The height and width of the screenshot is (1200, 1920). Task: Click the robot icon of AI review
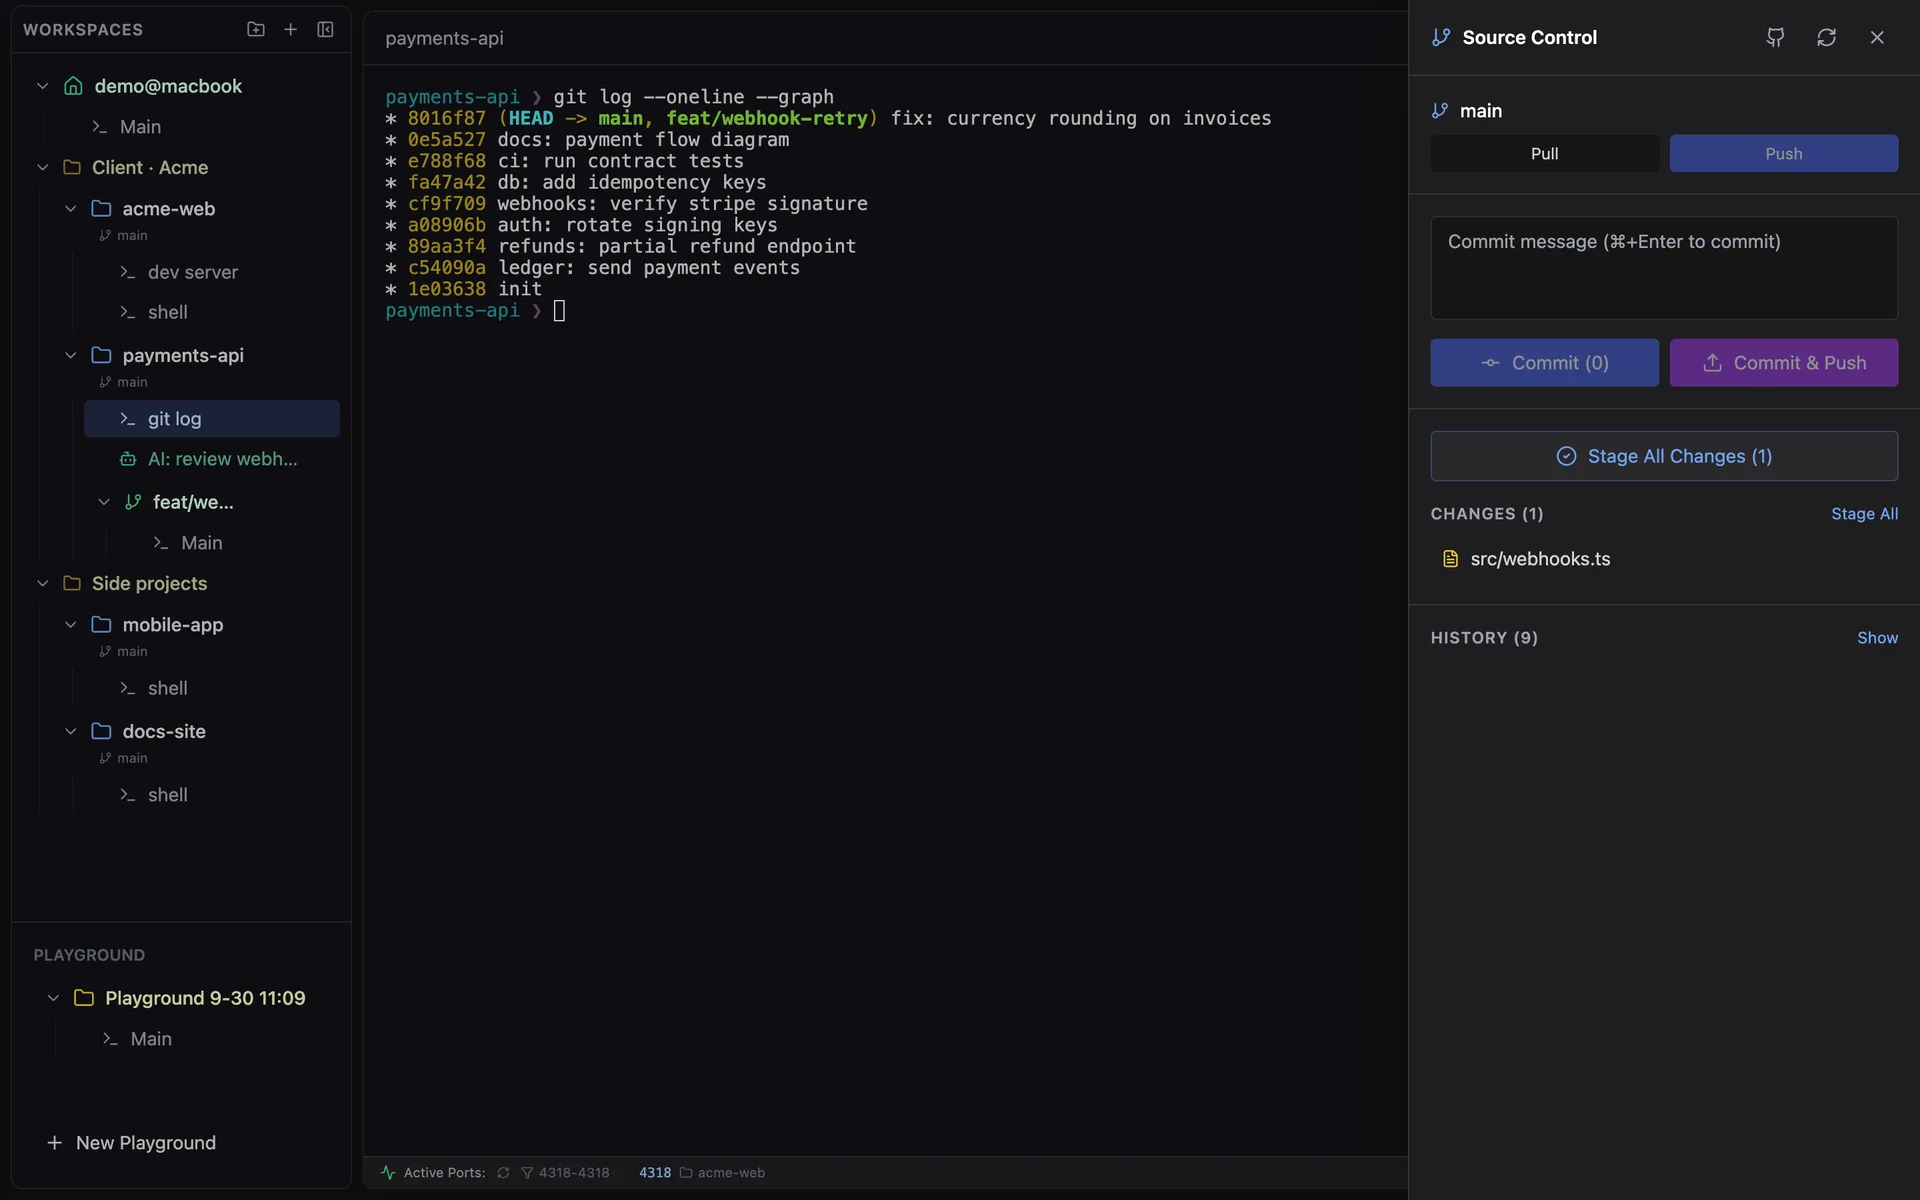128,460
